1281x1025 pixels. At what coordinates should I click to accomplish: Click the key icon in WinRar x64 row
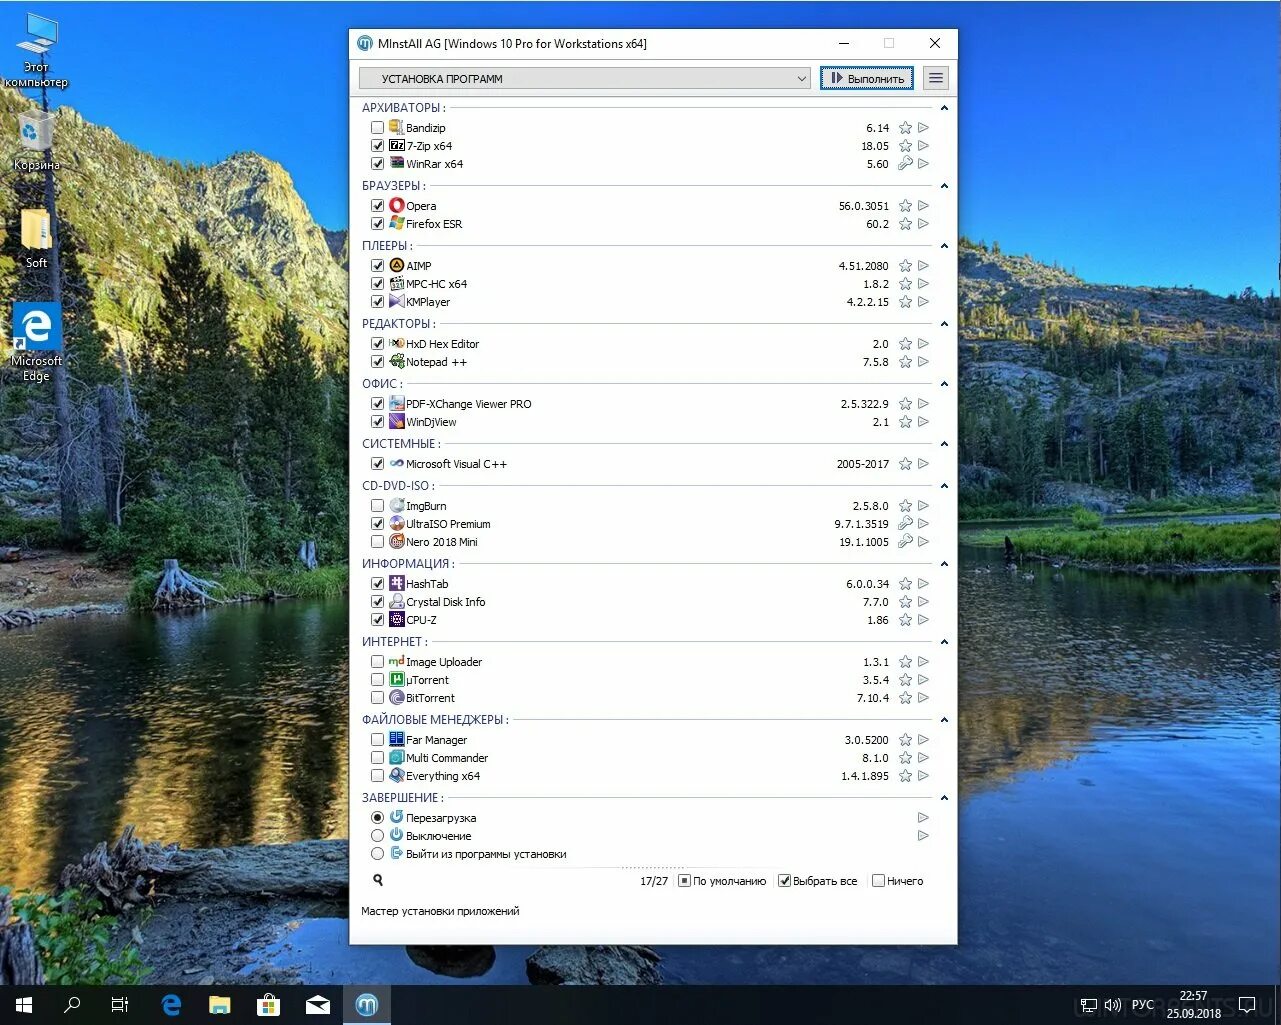click(x=905, y=164)
